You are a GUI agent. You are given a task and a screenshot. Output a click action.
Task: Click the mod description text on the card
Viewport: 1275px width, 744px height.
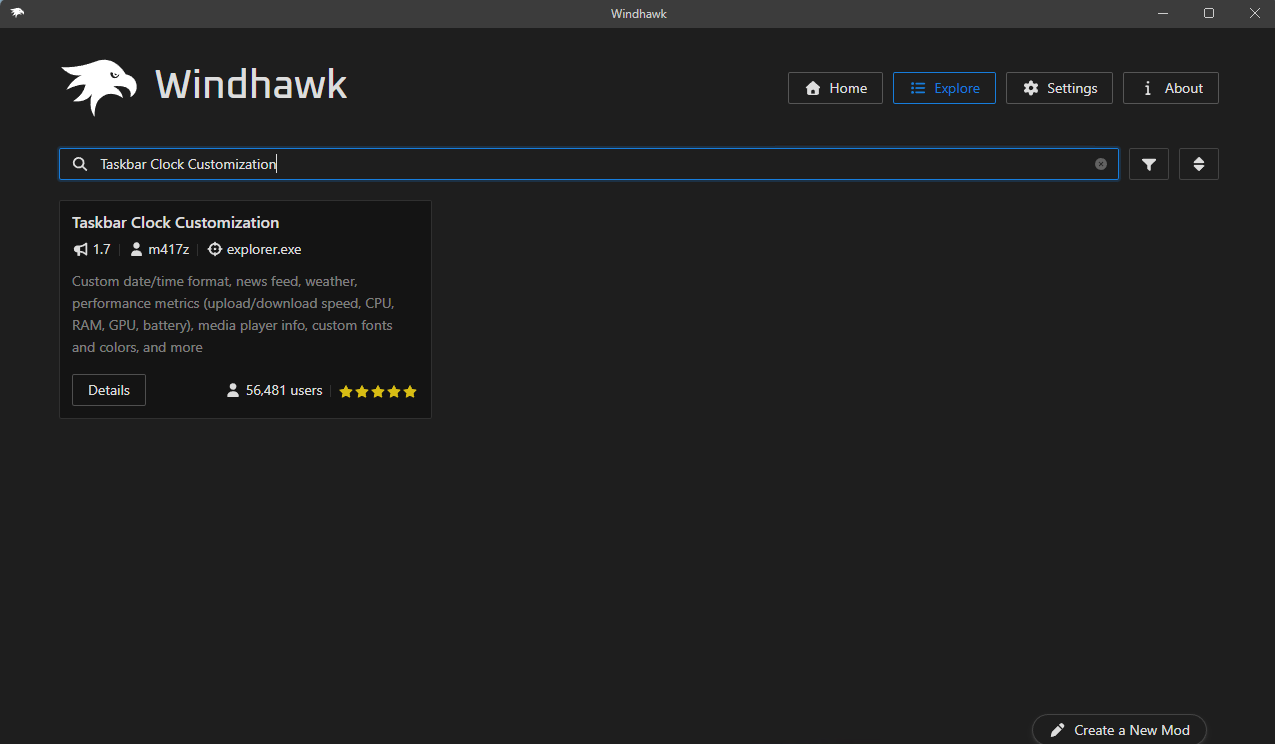pos(232,314)
